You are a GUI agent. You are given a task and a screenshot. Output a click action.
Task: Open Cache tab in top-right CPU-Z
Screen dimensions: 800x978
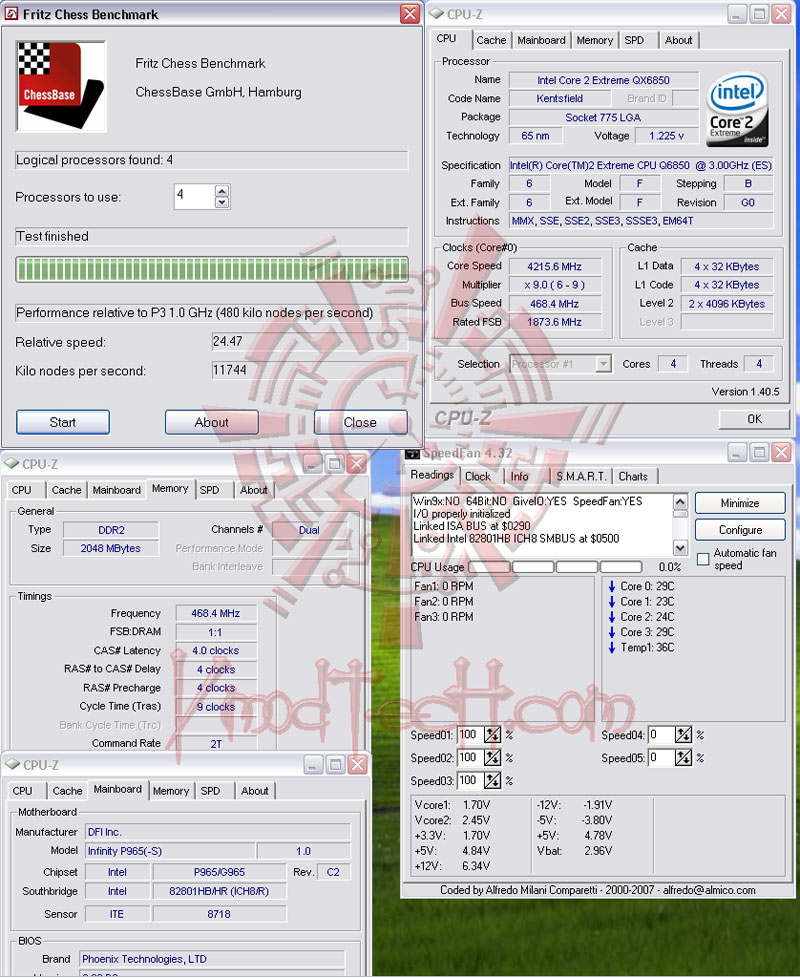(491, 40)
